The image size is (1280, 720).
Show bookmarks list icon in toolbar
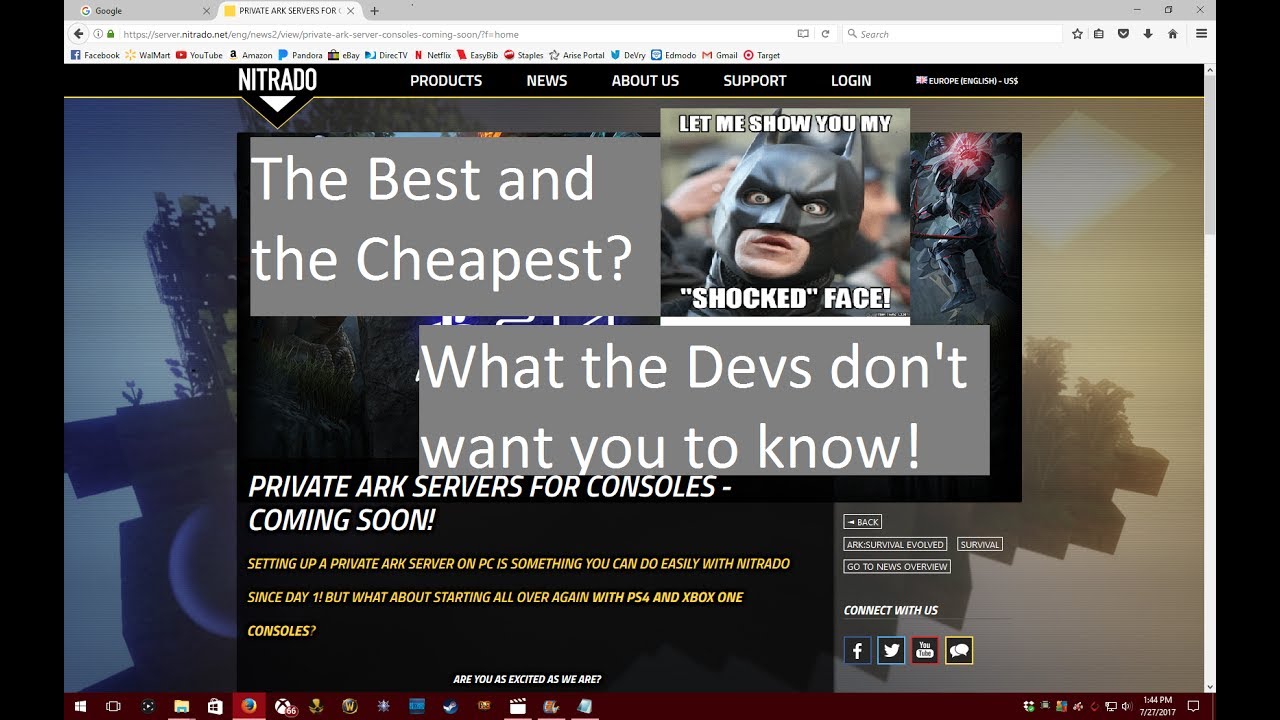[1099, 33]
